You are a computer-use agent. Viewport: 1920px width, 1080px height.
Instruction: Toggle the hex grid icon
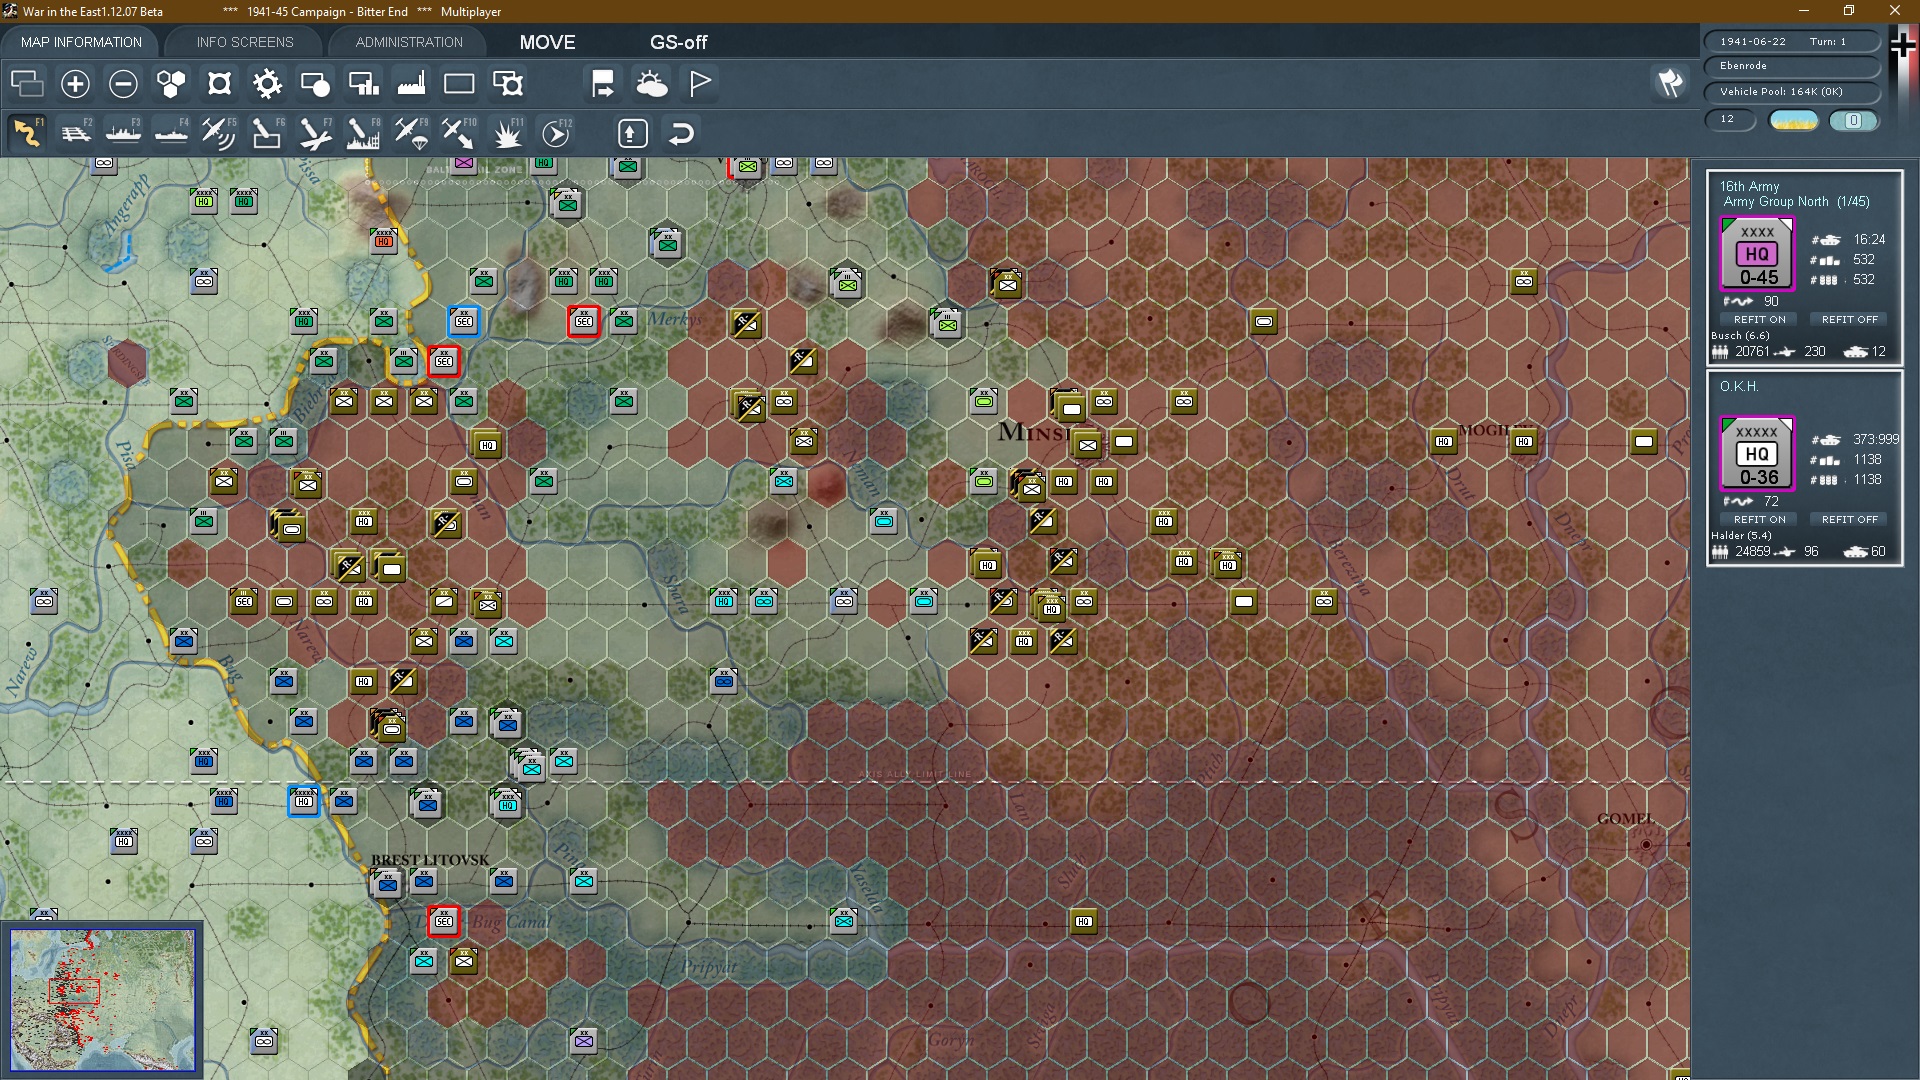171,83
